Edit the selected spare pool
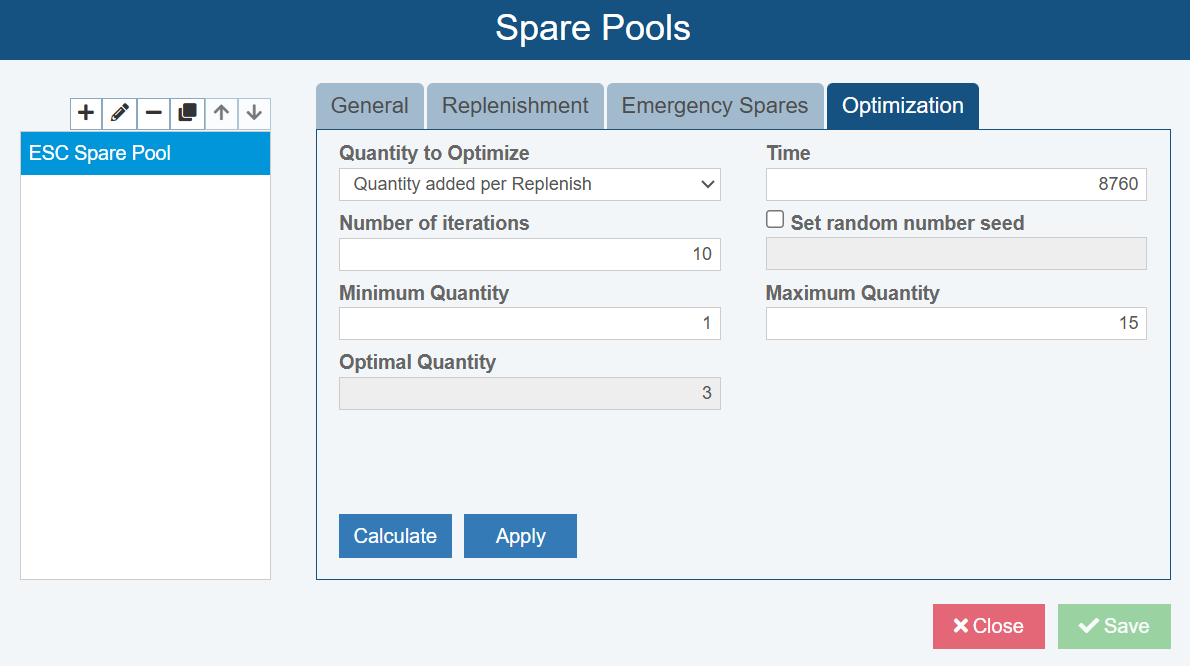1190x666 pixels. click(x=119, y=113)
